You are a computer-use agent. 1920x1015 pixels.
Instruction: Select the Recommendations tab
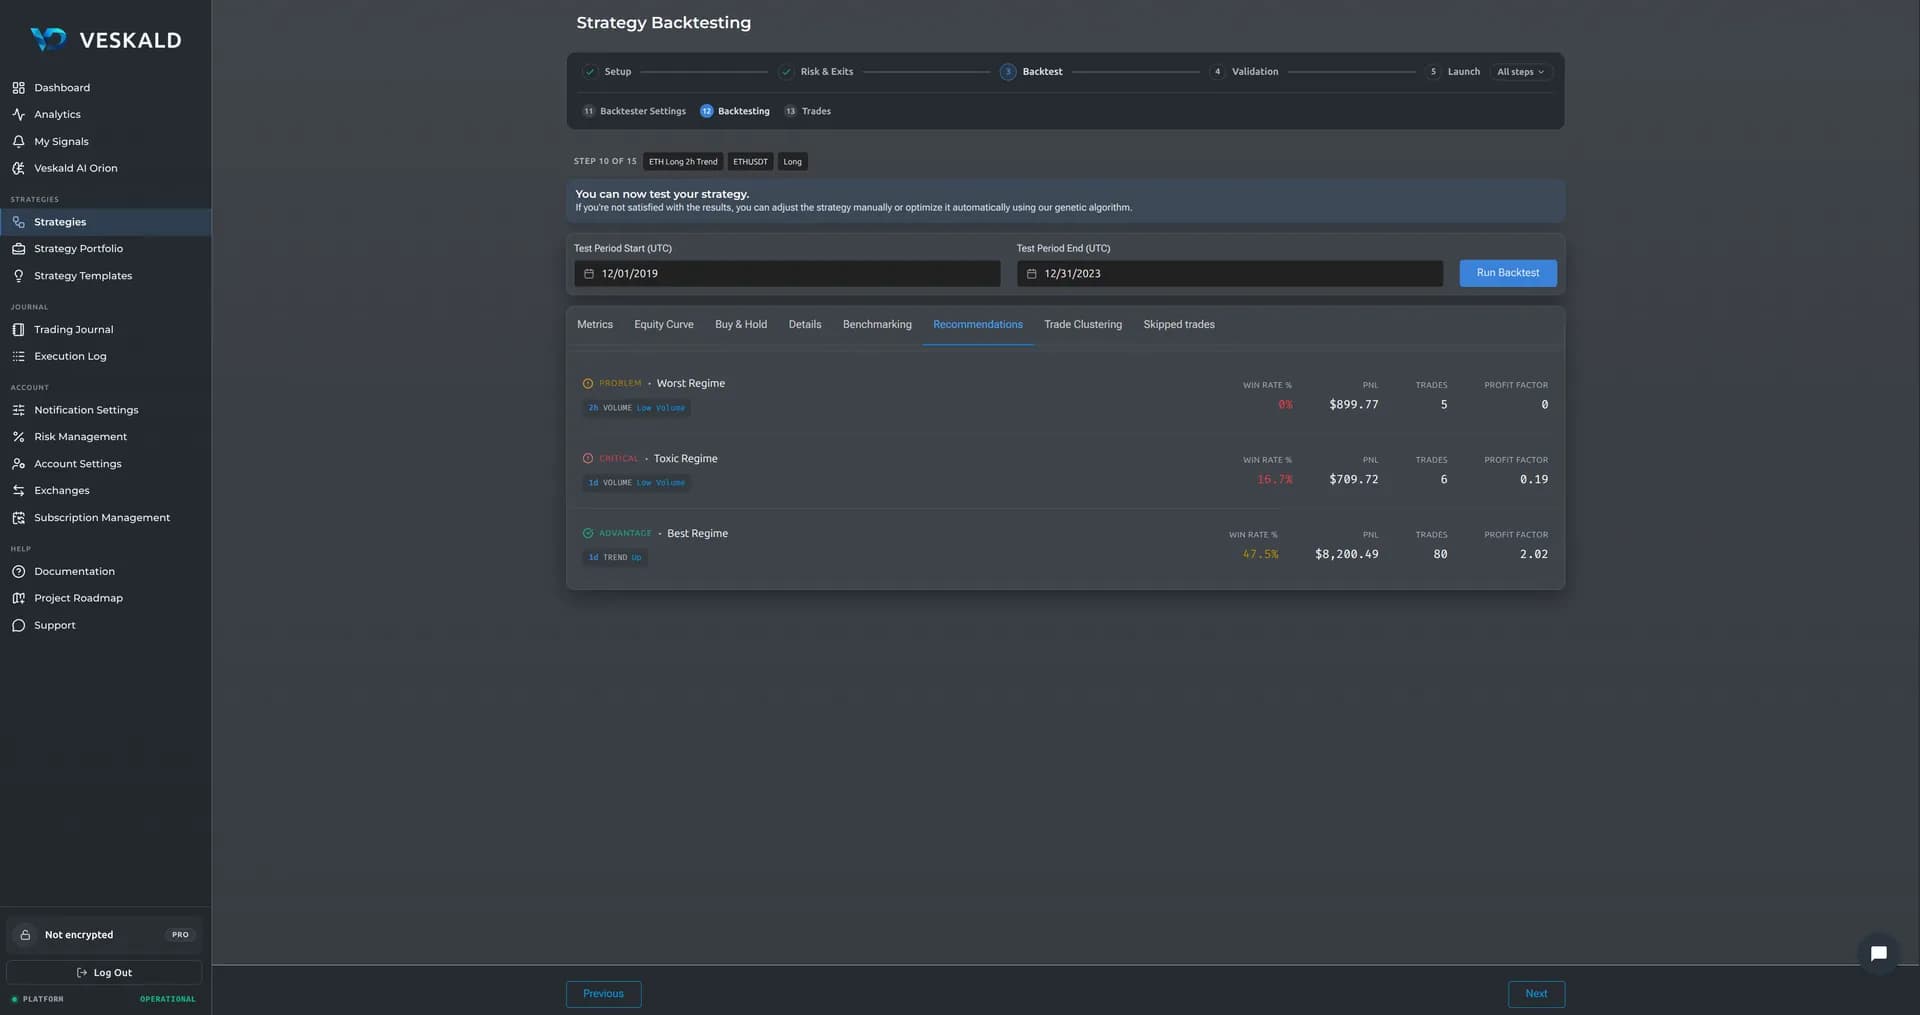(978, 325)
